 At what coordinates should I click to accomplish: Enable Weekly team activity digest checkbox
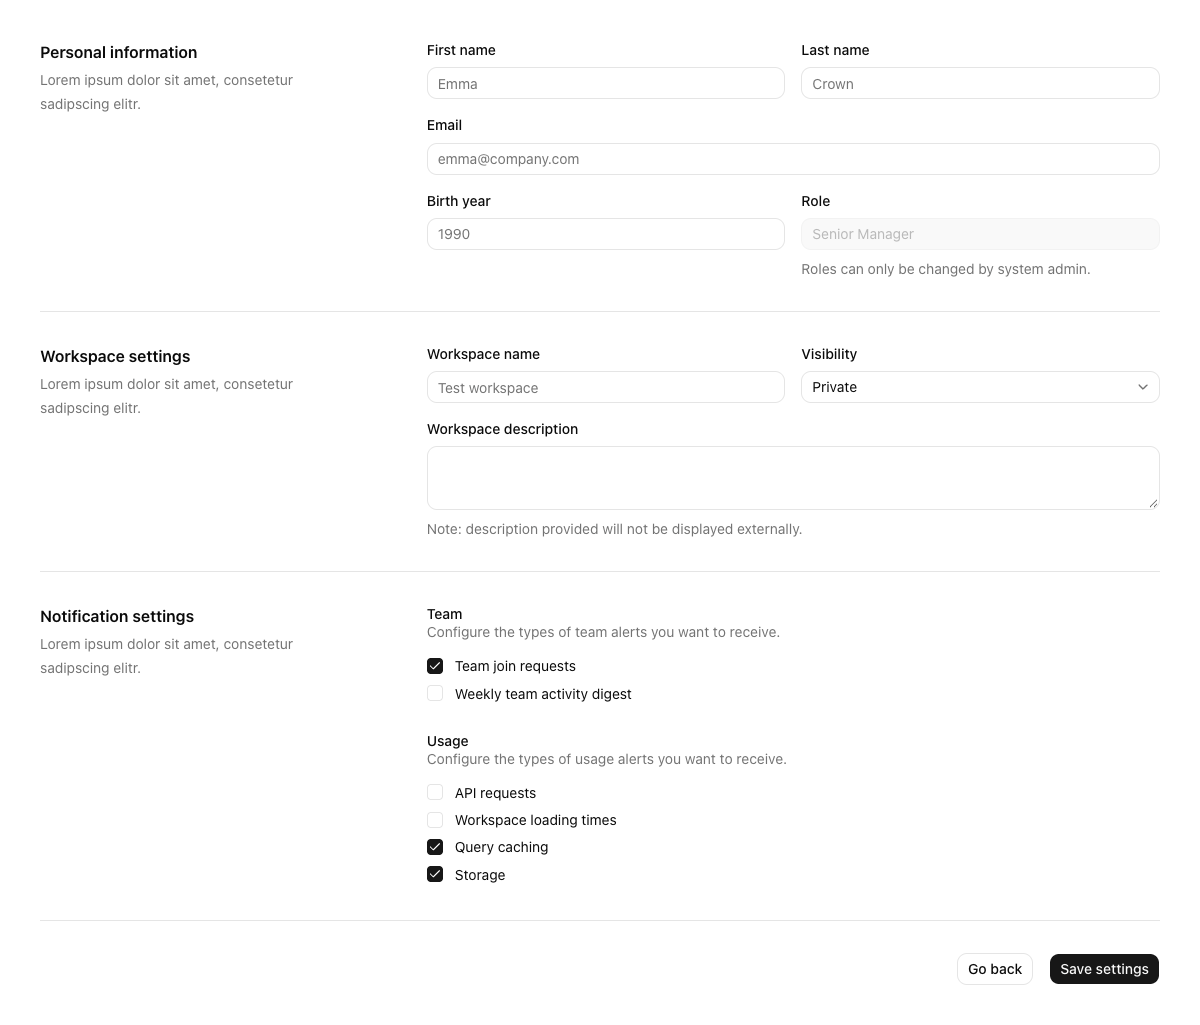click(435, 693)
